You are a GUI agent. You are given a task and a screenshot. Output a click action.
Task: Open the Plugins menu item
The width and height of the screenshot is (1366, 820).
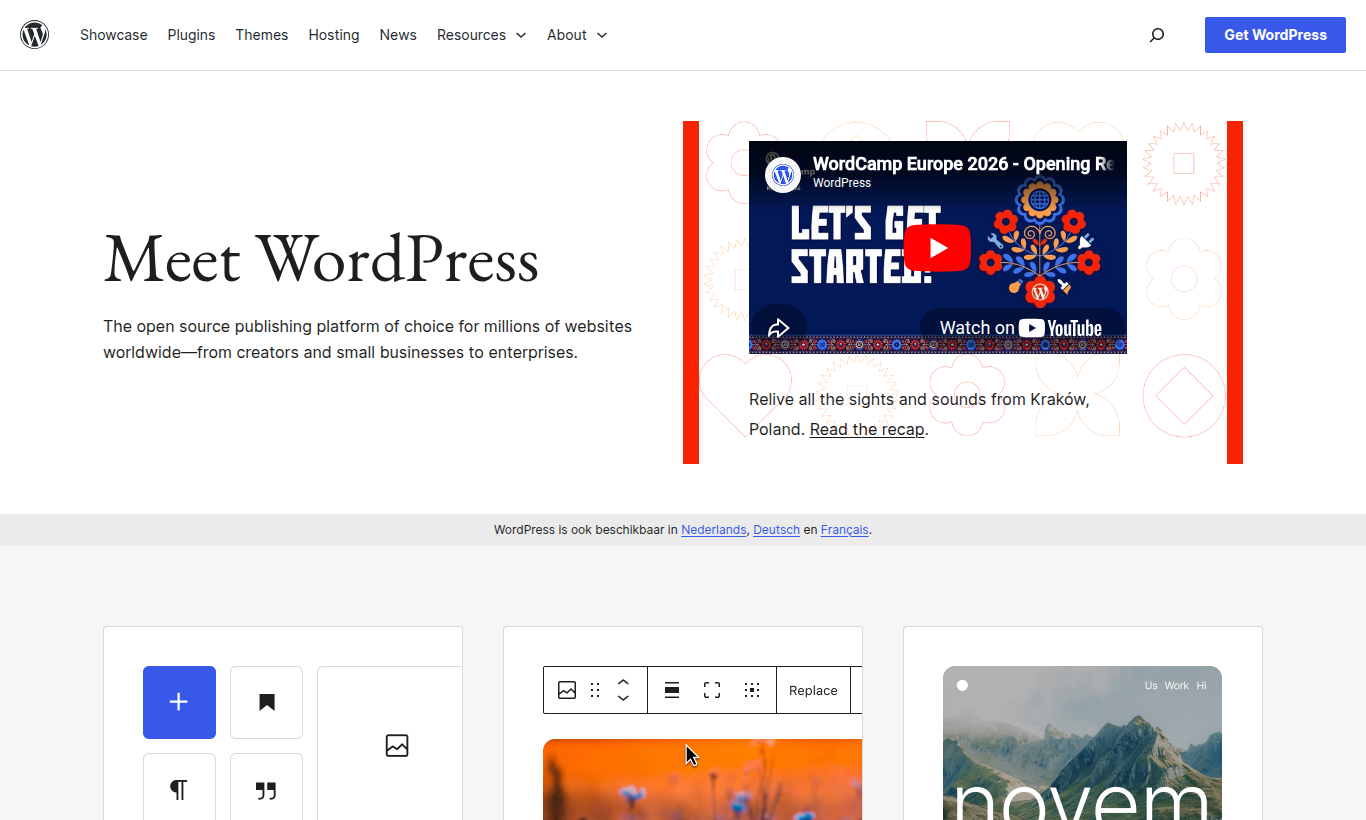tap(191, 35)
